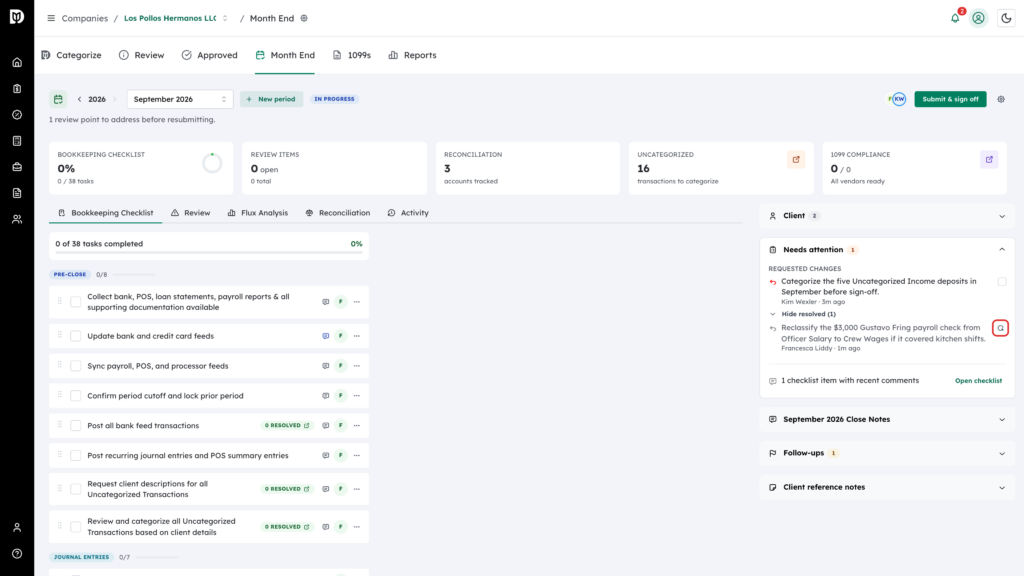Click Submit & sign off button
The image size is (1024, 576).
coord(950,99)
